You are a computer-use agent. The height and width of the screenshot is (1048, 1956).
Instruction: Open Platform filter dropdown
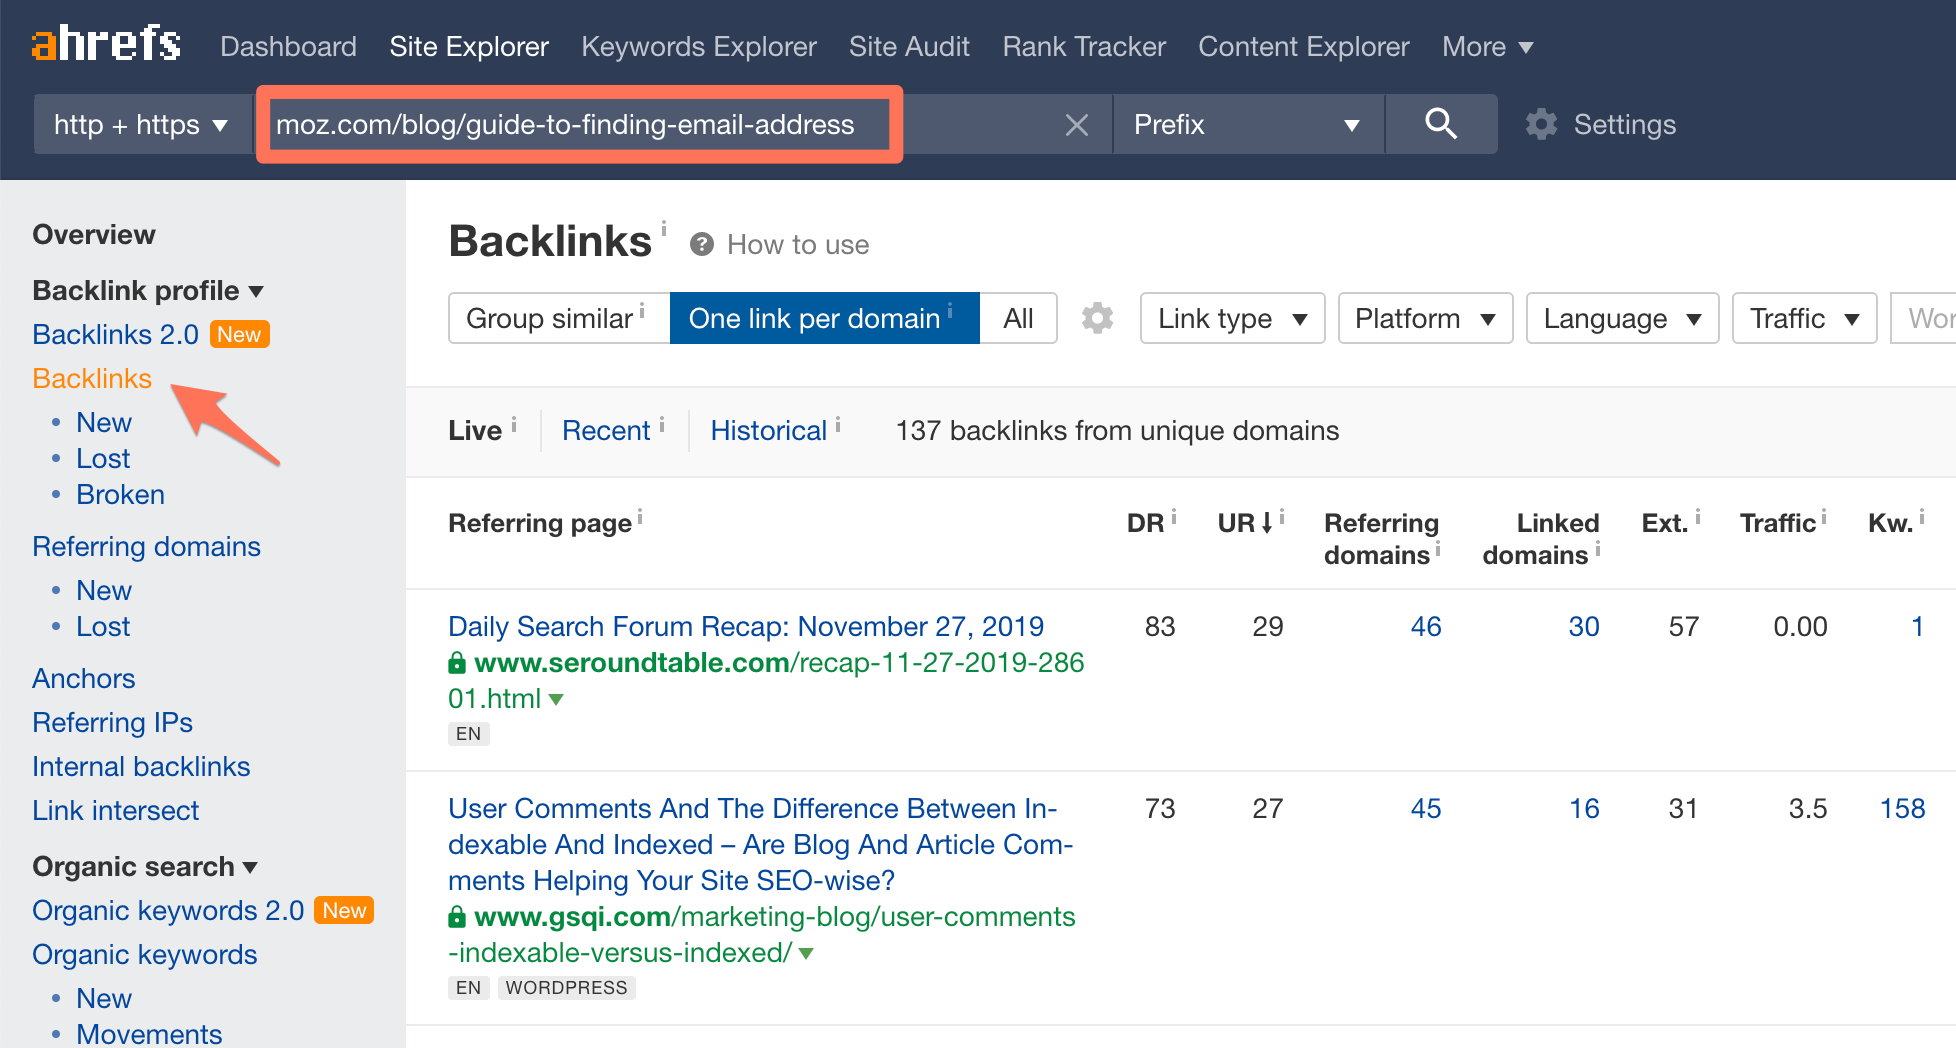1425,318
